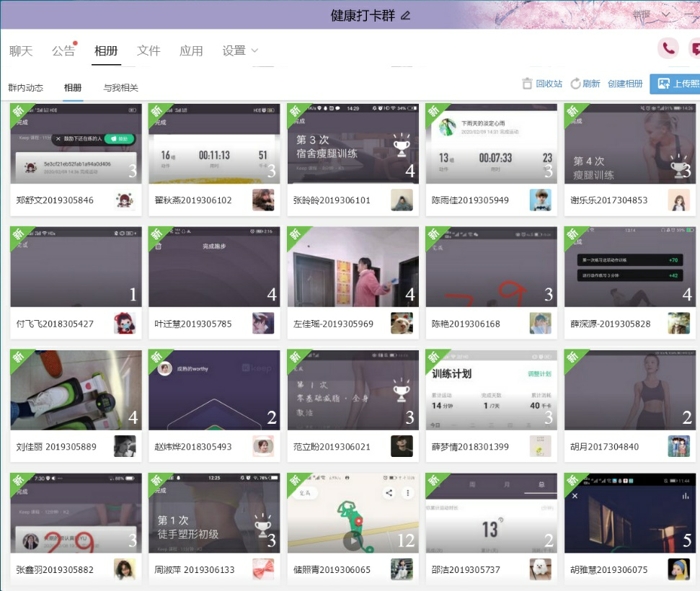
Task: Open the 应用 apps tab
Action: tap(191, 51)
